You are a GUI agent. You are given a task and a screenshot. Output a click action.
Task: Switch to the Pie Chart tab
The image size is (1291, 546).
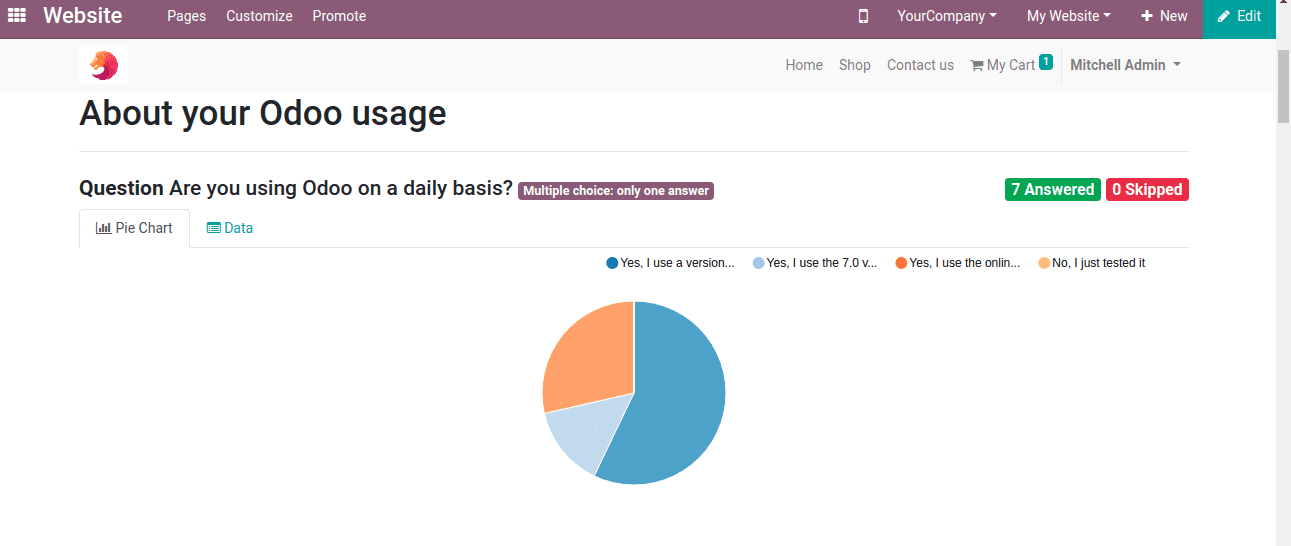tap(134, 228)
